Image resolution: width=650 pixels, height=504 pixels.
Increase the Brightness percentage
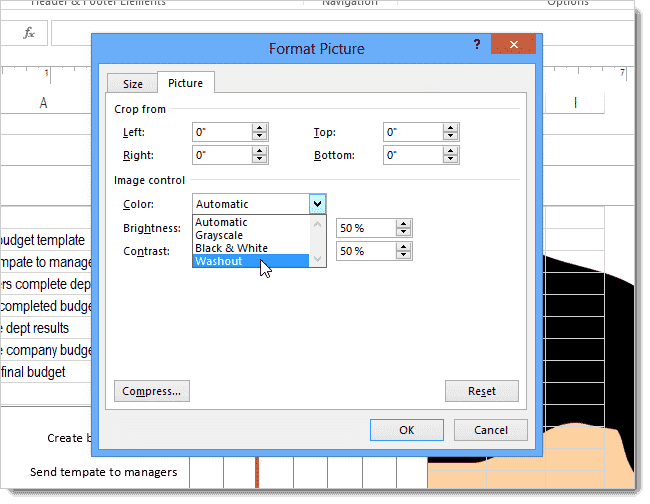pos(403,224)
